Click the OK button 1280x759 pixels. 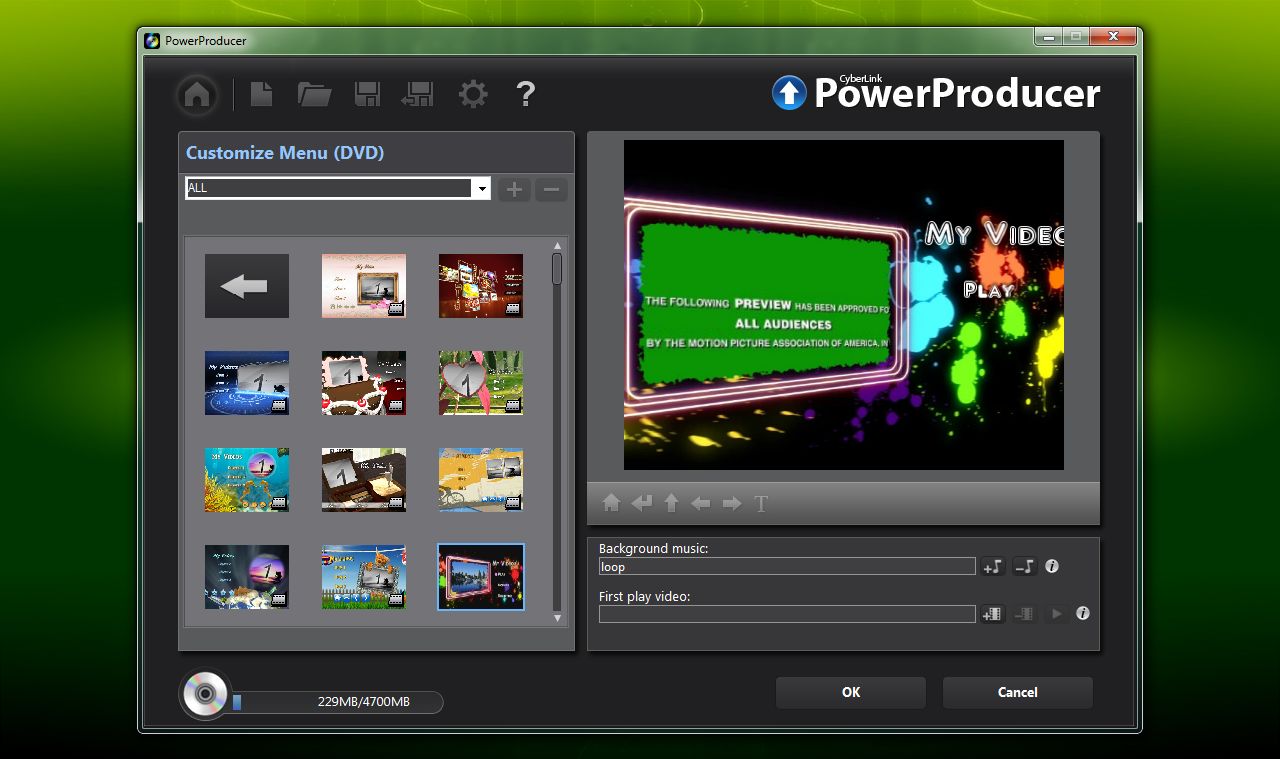[x=851, y=692]
